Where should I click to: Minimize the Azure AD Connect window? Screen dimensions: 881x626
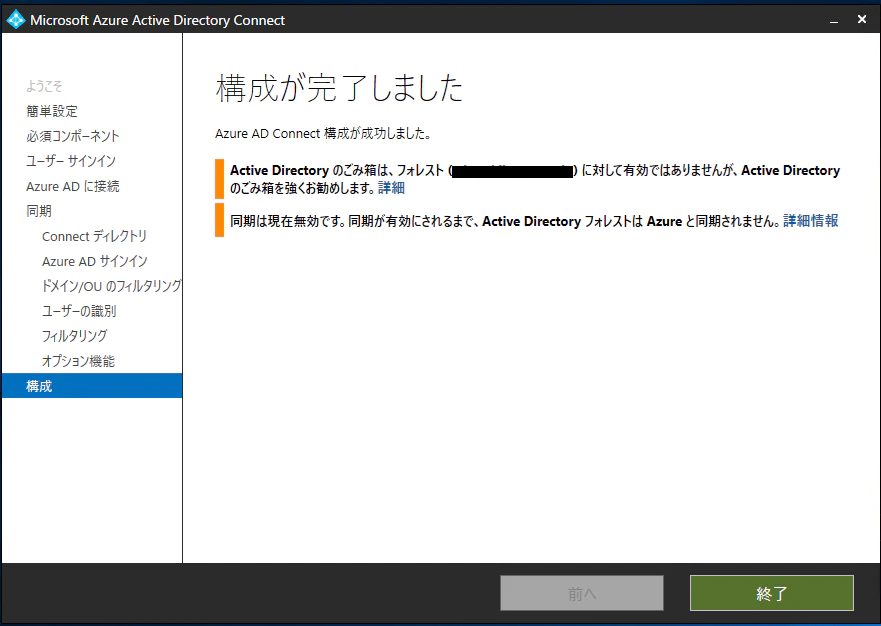click(x=834, y=20)
